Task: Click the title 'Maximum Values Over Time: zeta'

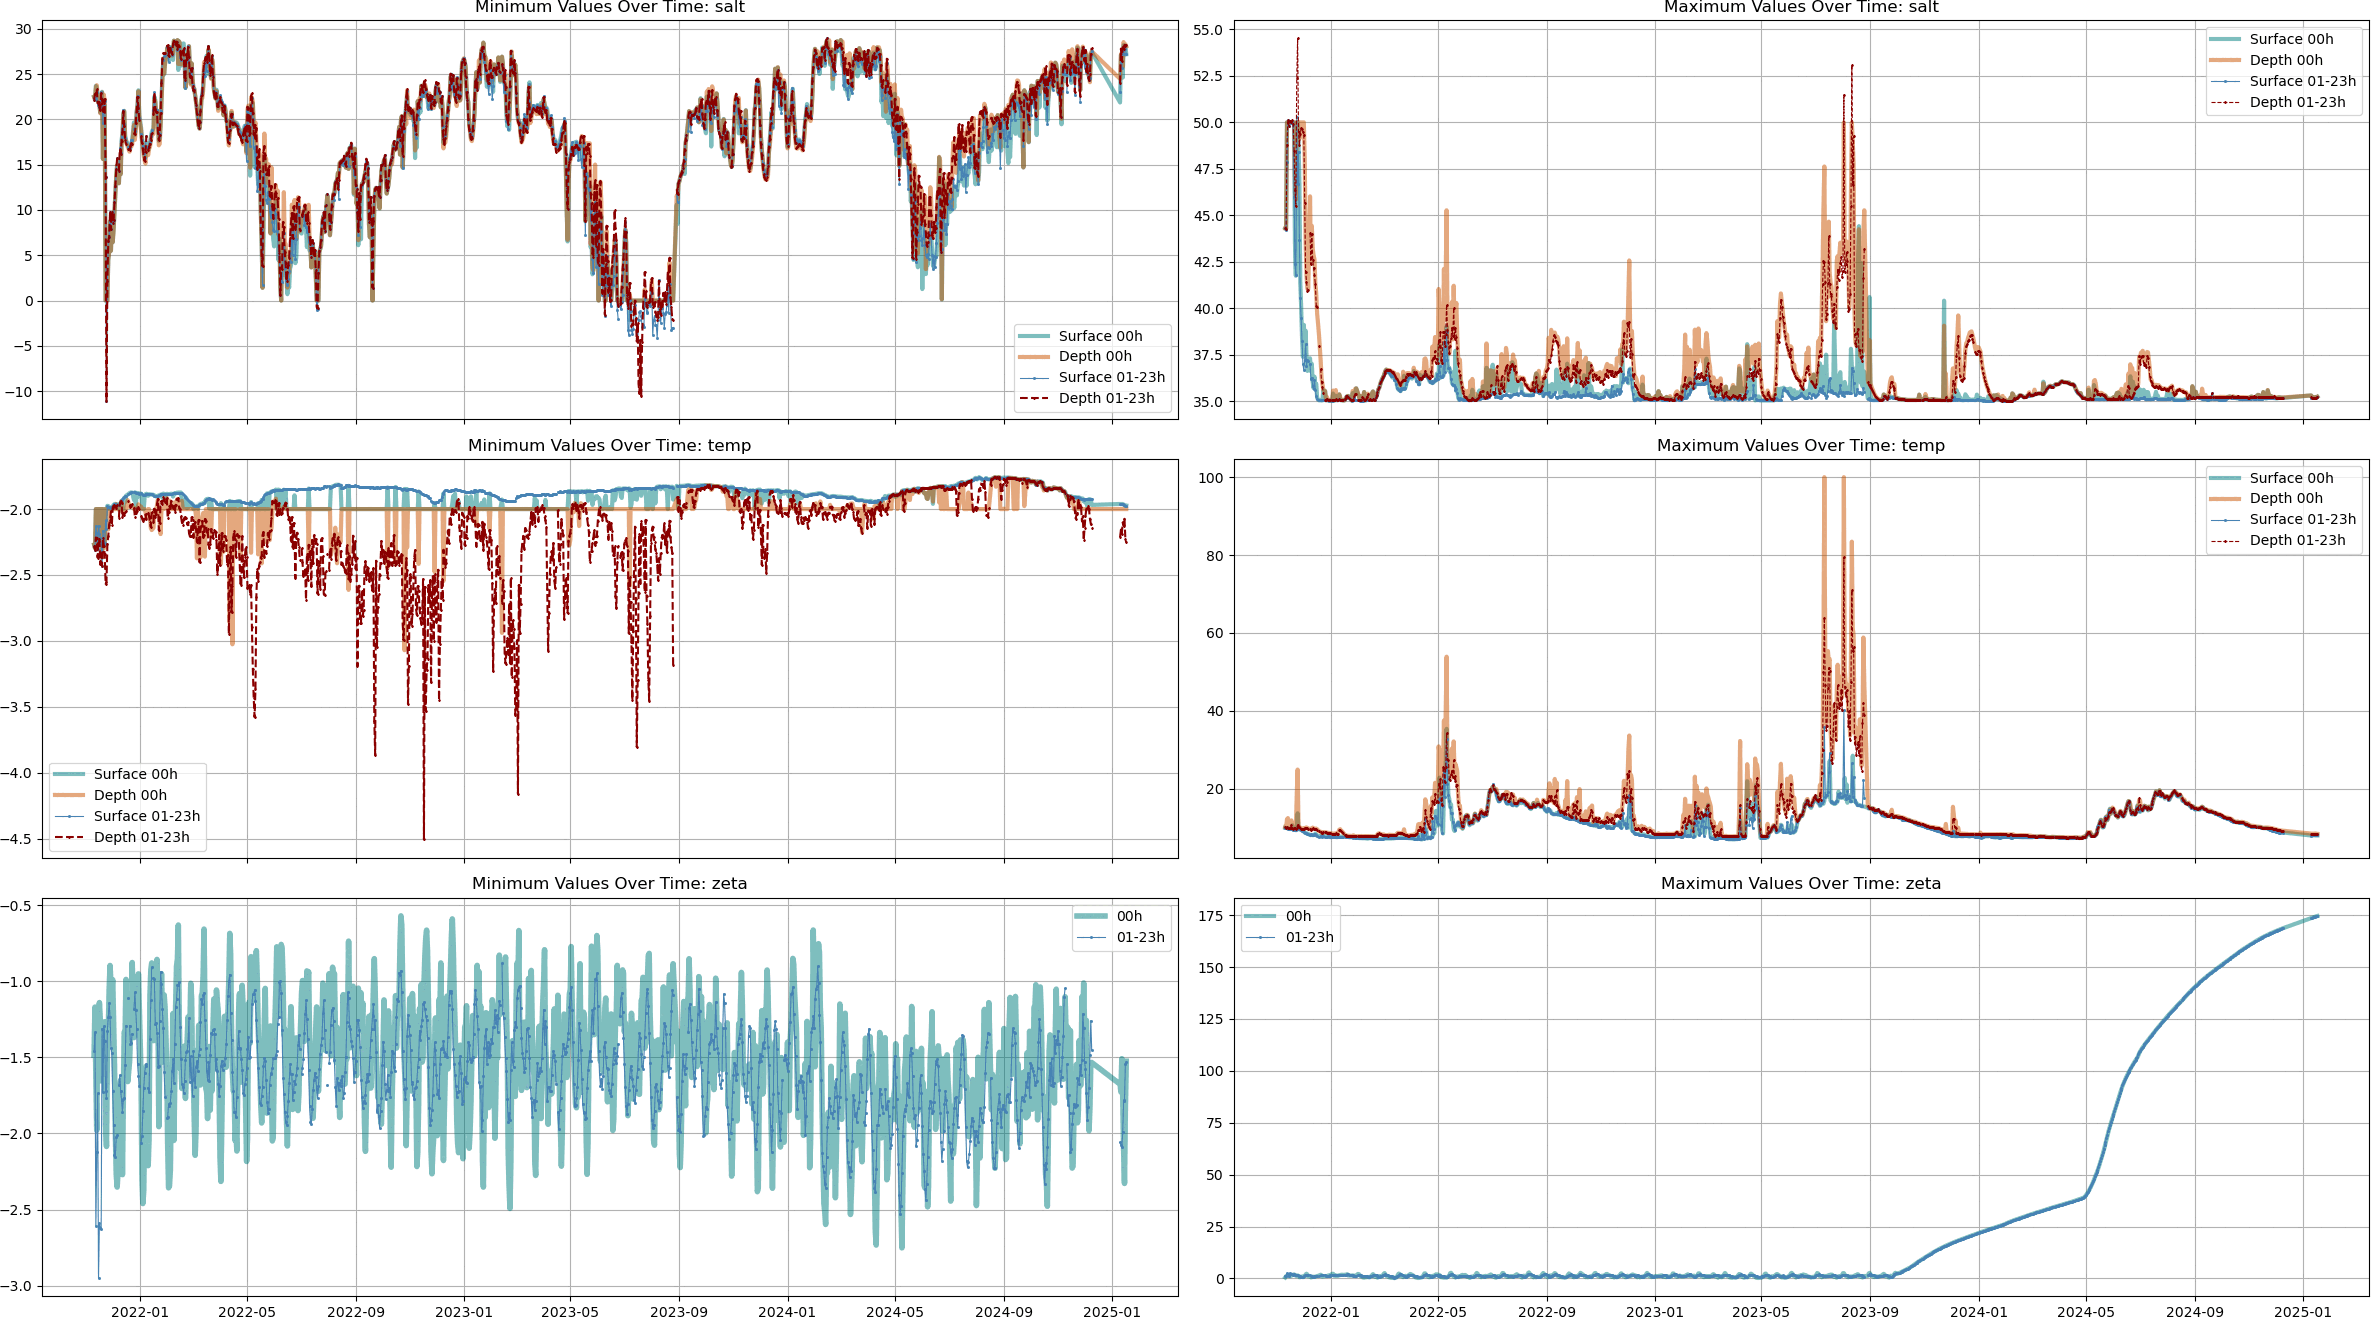Action: tap(1801, 883)
